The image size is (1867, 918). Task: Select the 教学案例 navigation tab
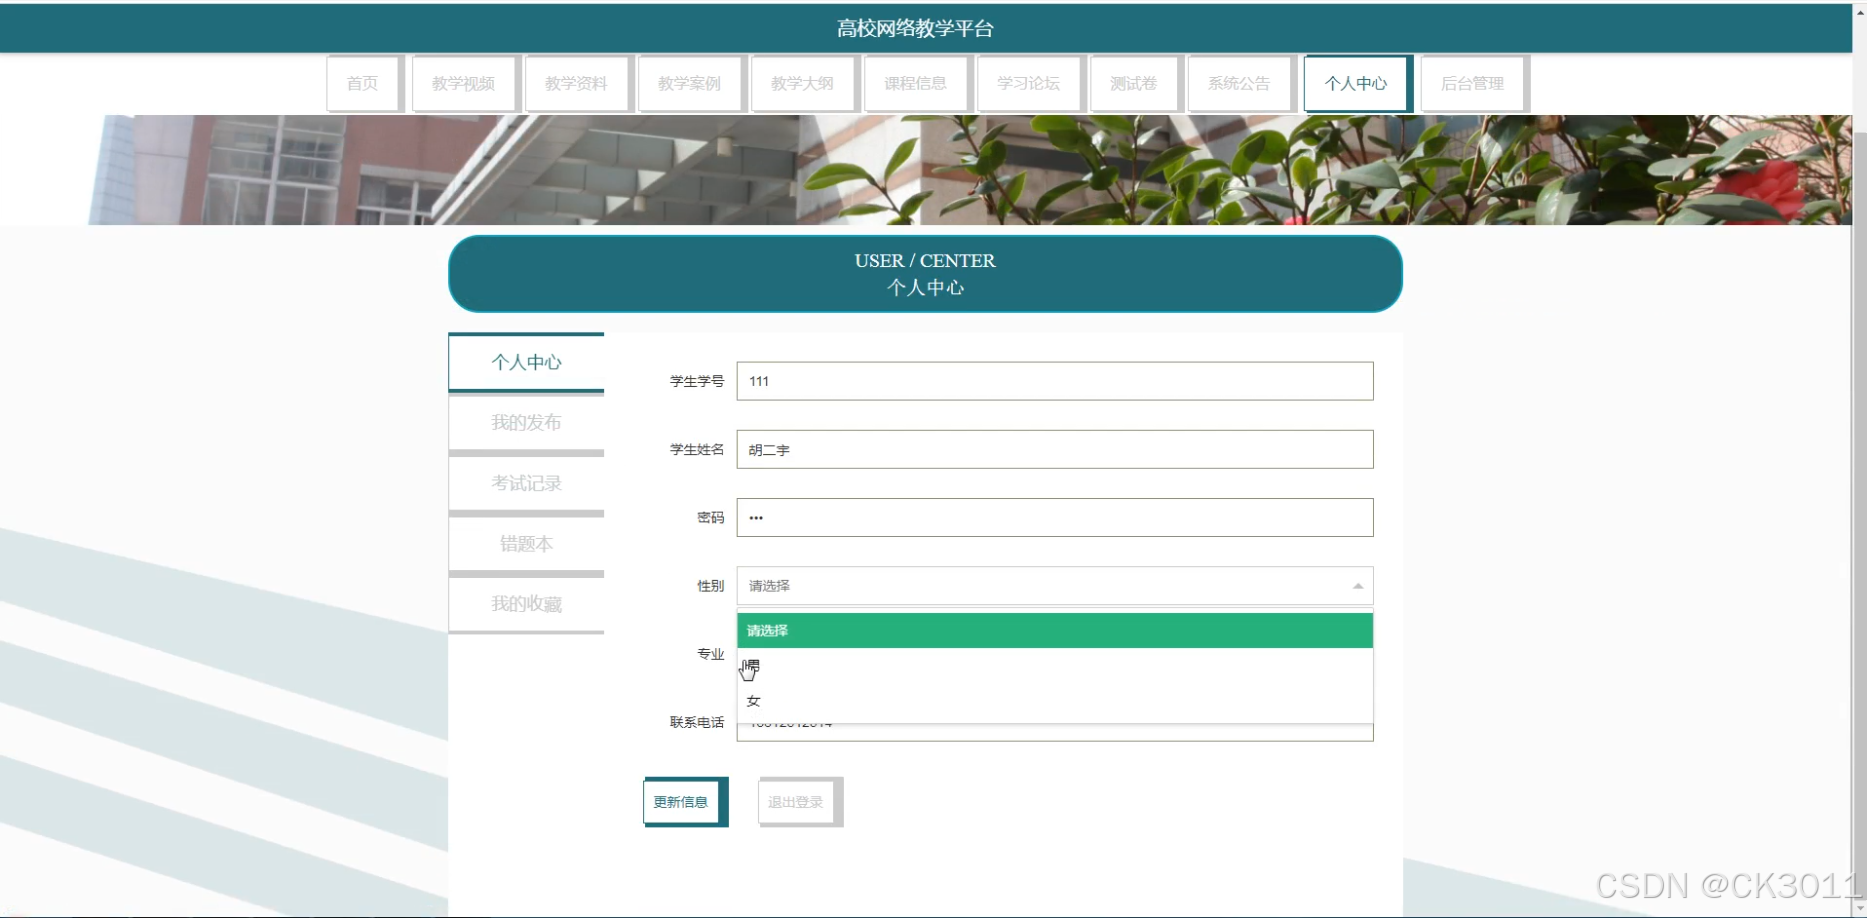[x=690, y=83]
